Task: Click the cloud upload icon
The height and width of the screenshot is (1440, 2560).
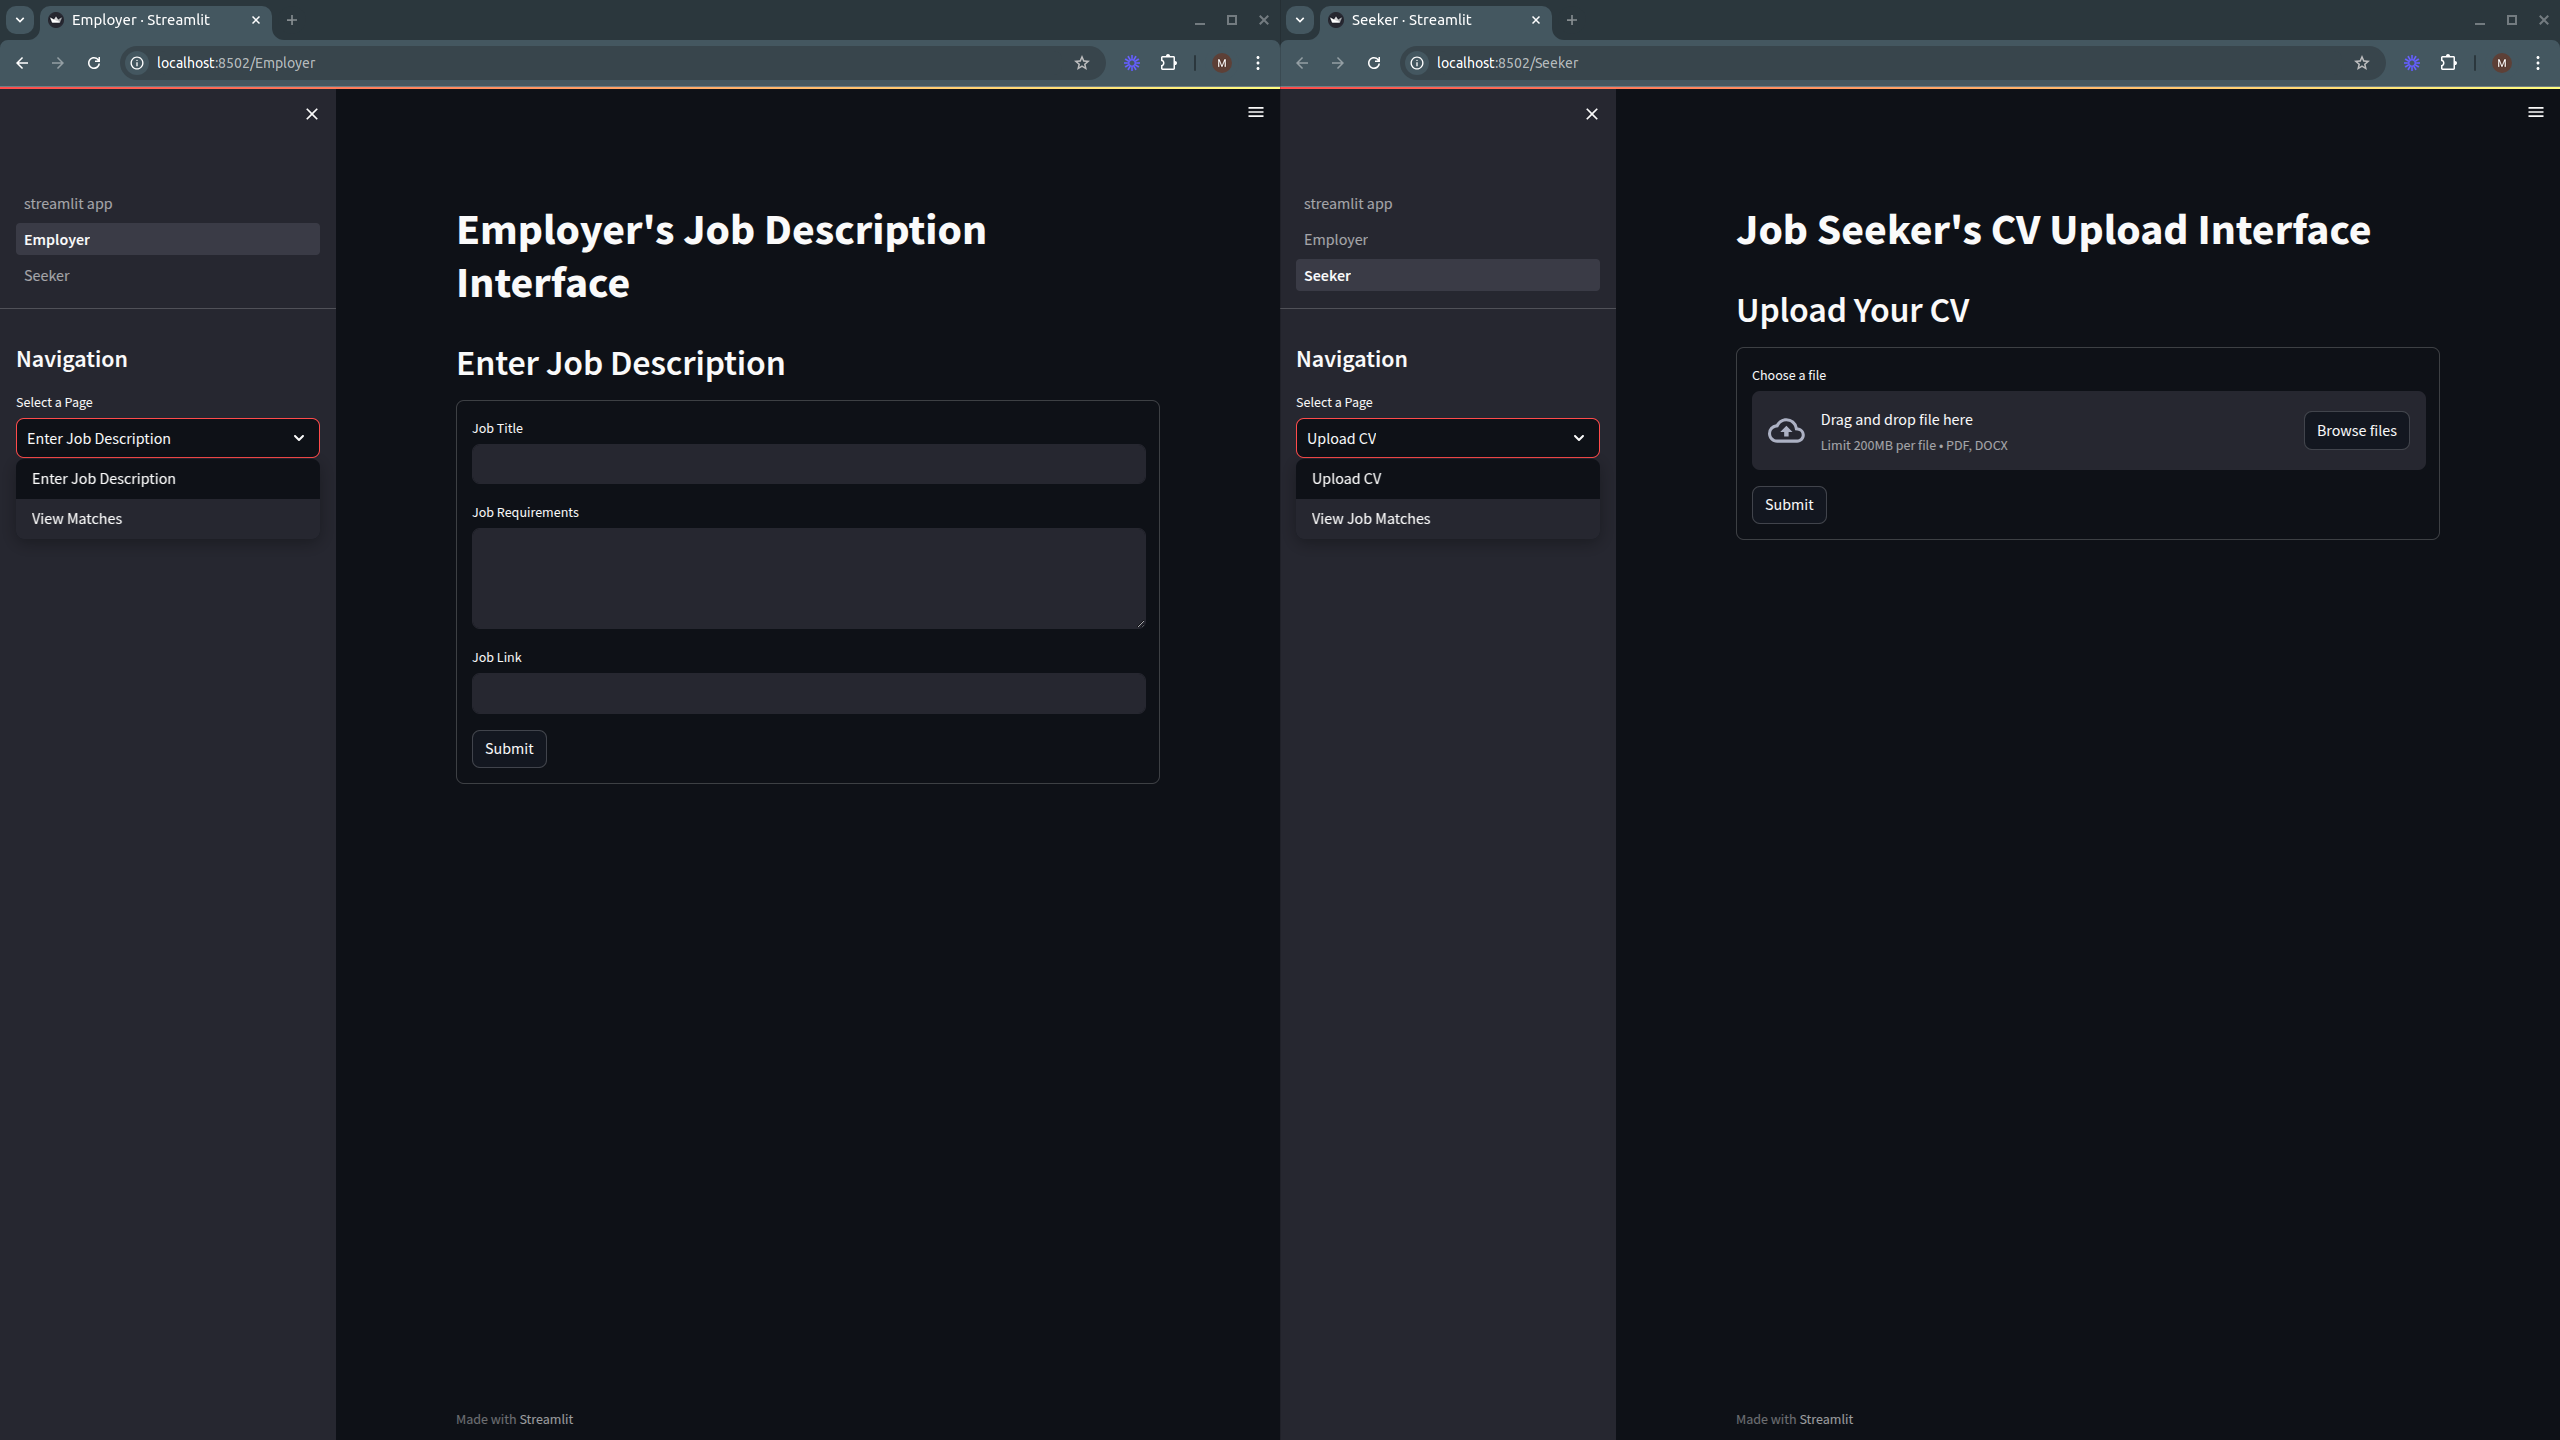Action: coord(1786,431)
